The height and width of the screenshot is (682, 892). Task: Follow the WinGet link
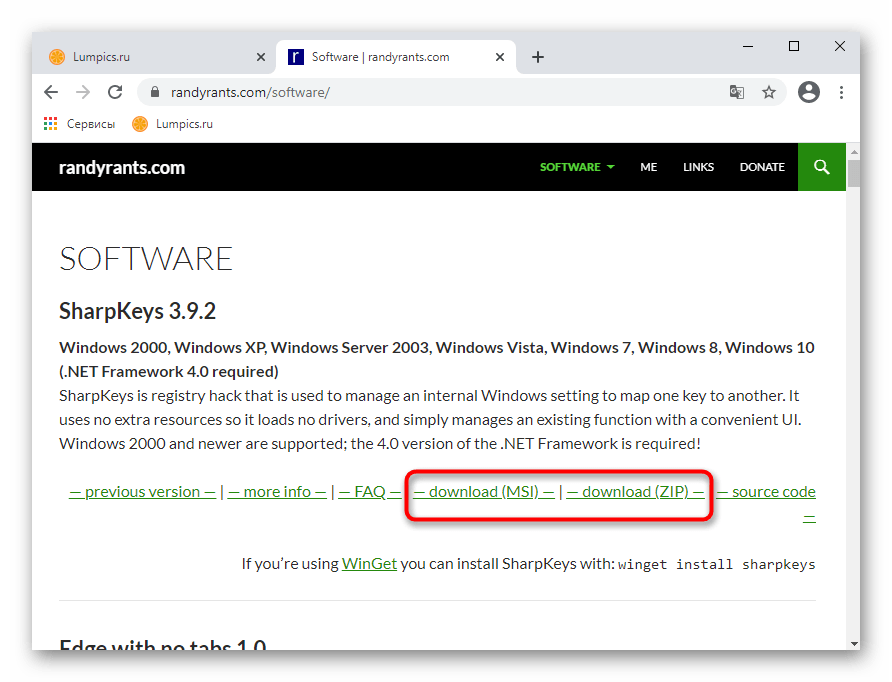point(369,564)
